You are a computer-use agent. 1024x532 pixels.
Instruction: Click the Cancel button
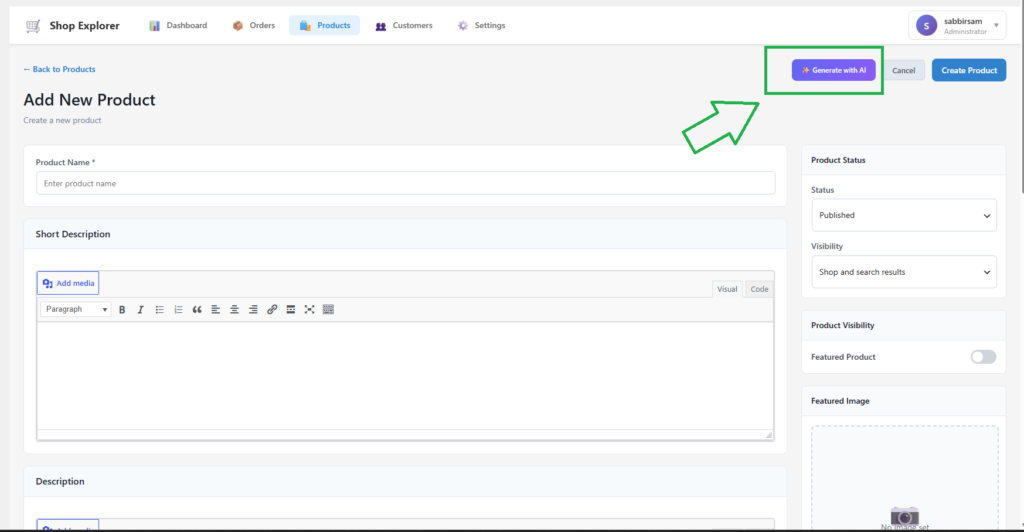point(904,70)
